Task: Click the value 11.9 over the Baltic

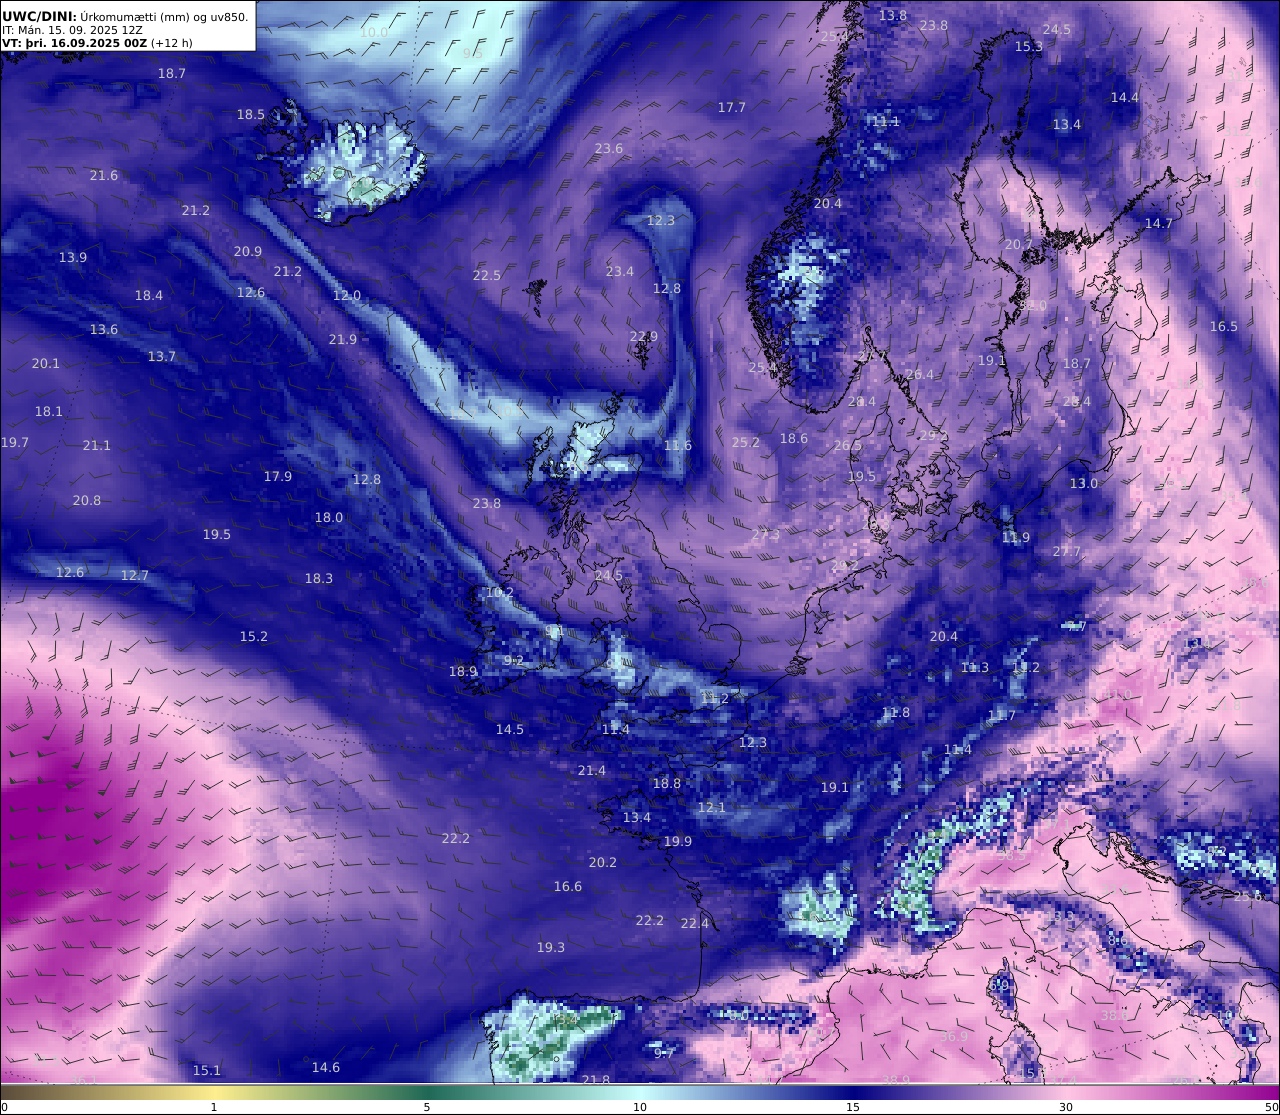Action: (x=1016, y=538)
